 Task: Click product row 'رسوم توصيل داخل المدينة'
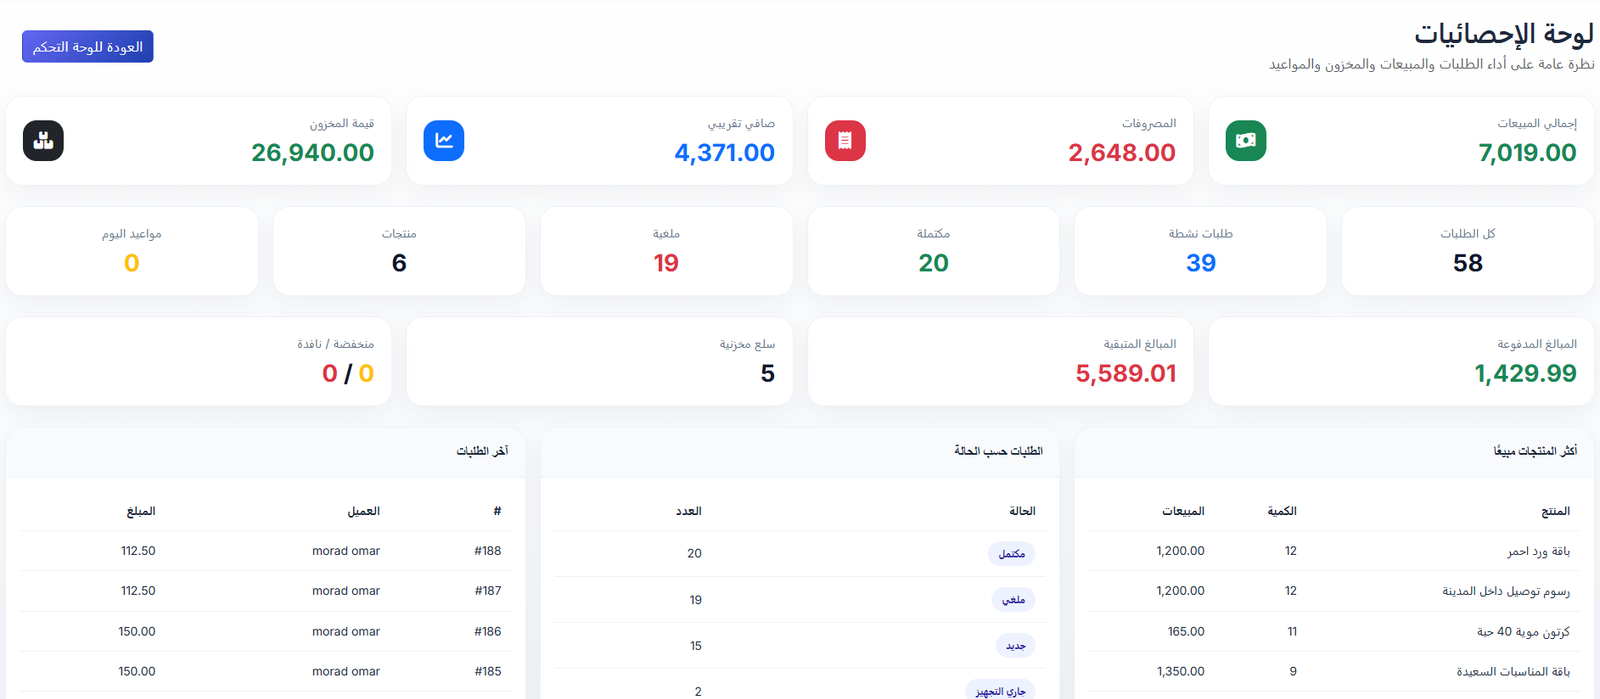(1334, 591)
